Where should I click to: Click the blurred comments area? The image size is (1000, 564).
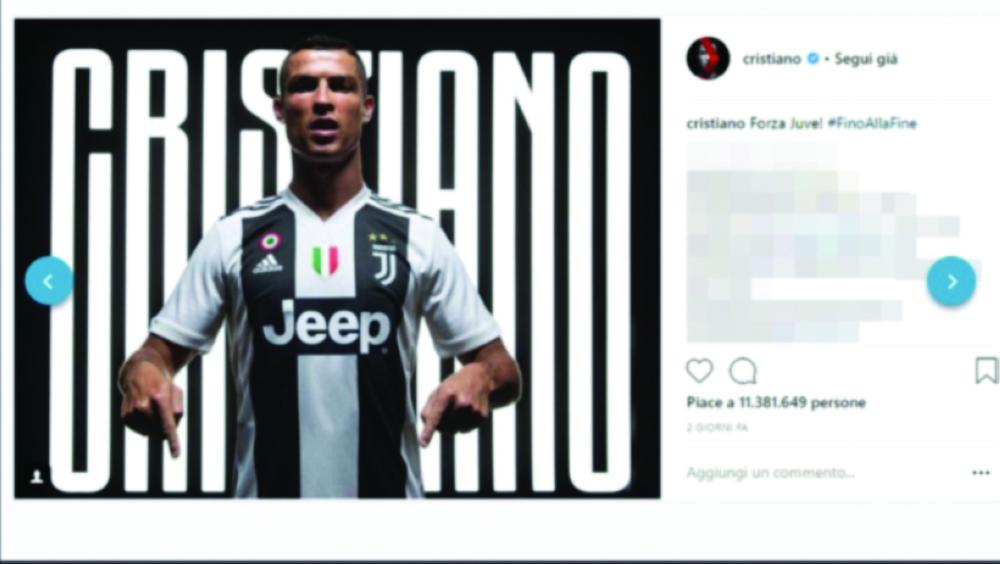pos(823,242)
